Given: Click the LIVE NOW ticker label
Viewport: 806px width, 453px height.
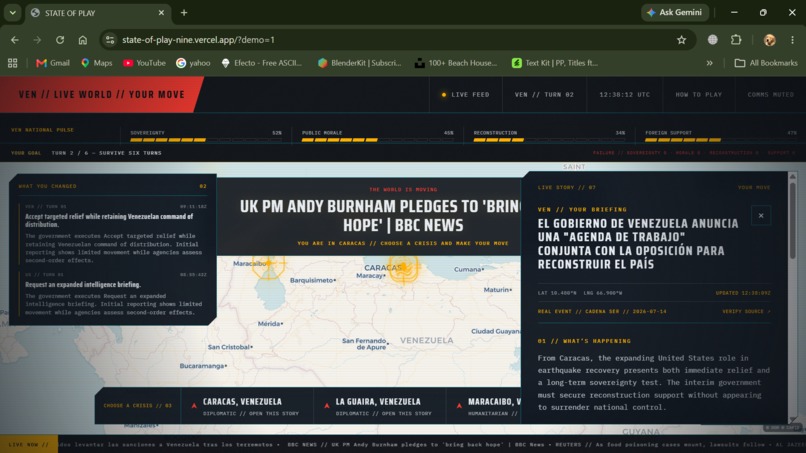Looking at the screenshot, I should [29, 444].
